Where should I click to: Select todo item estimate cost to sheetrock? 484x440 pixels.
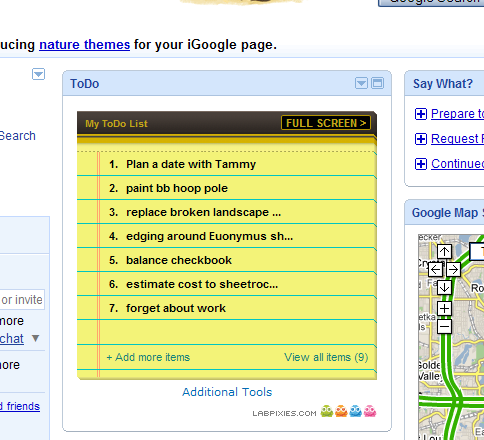click(202, 284)
